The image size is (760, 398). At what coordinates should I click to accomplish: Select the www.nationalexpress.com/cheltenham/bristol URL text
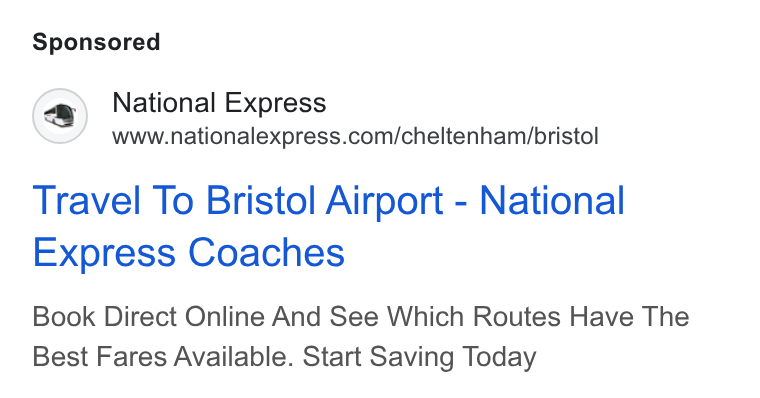point(355,136)
